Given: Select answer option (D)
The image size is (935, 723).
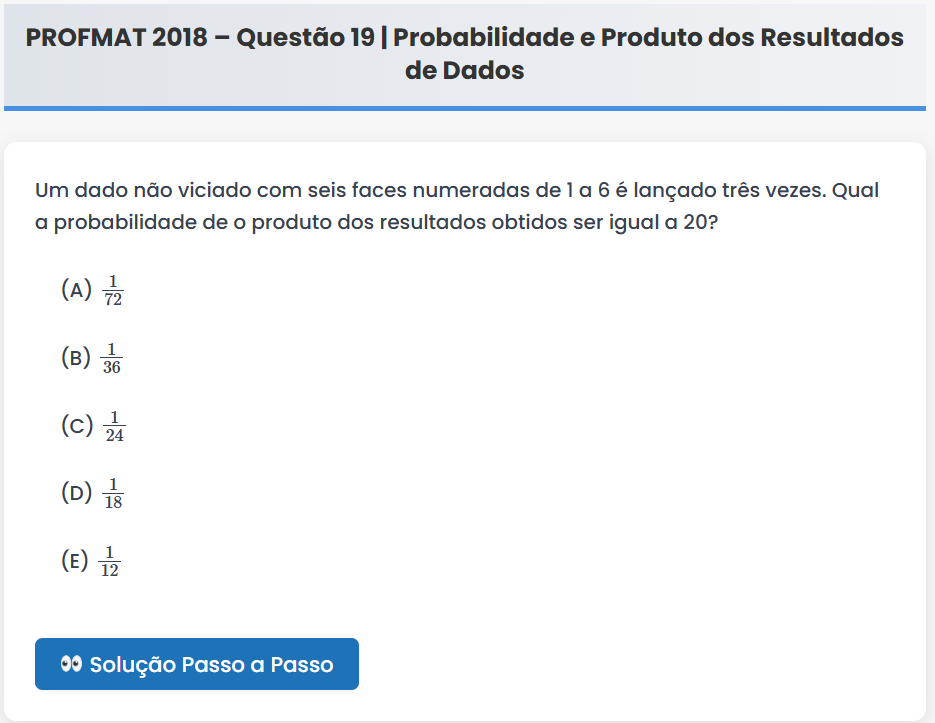Looking at the screenshot, I should click(x=76, y=492).
